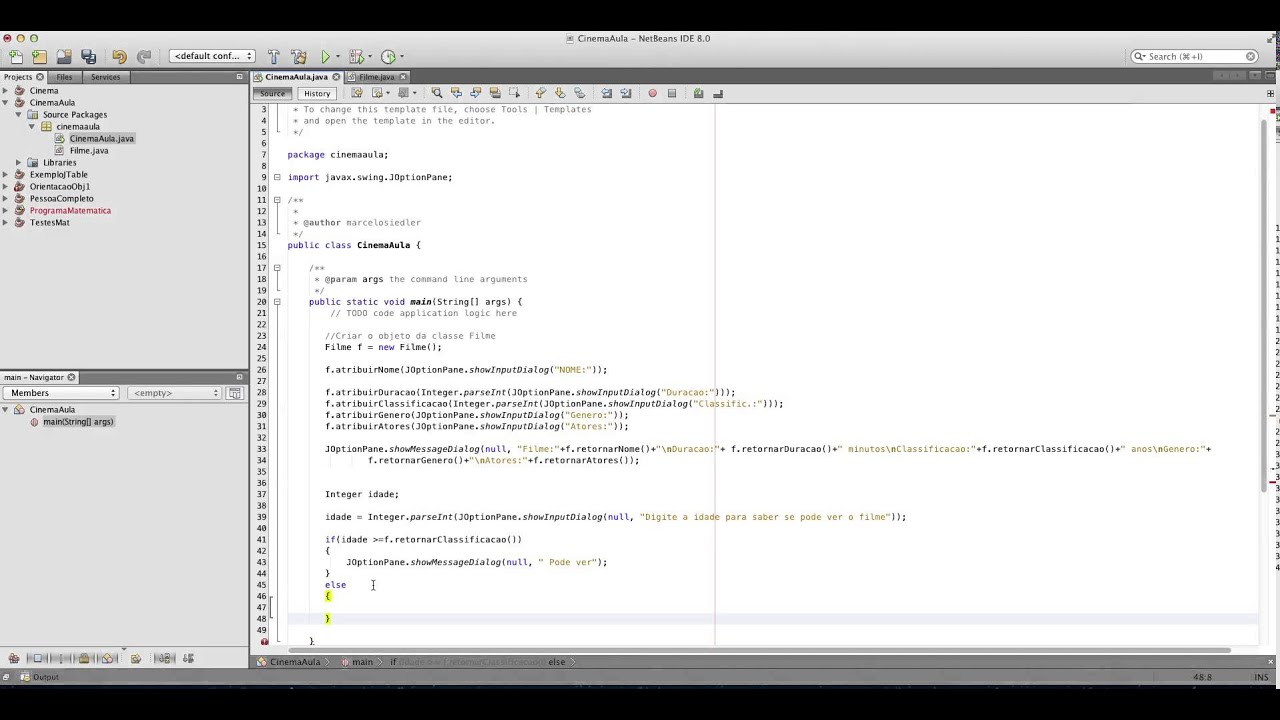
Task: Expand the PessoaCompleto project node
Action: tap(6, 199)
